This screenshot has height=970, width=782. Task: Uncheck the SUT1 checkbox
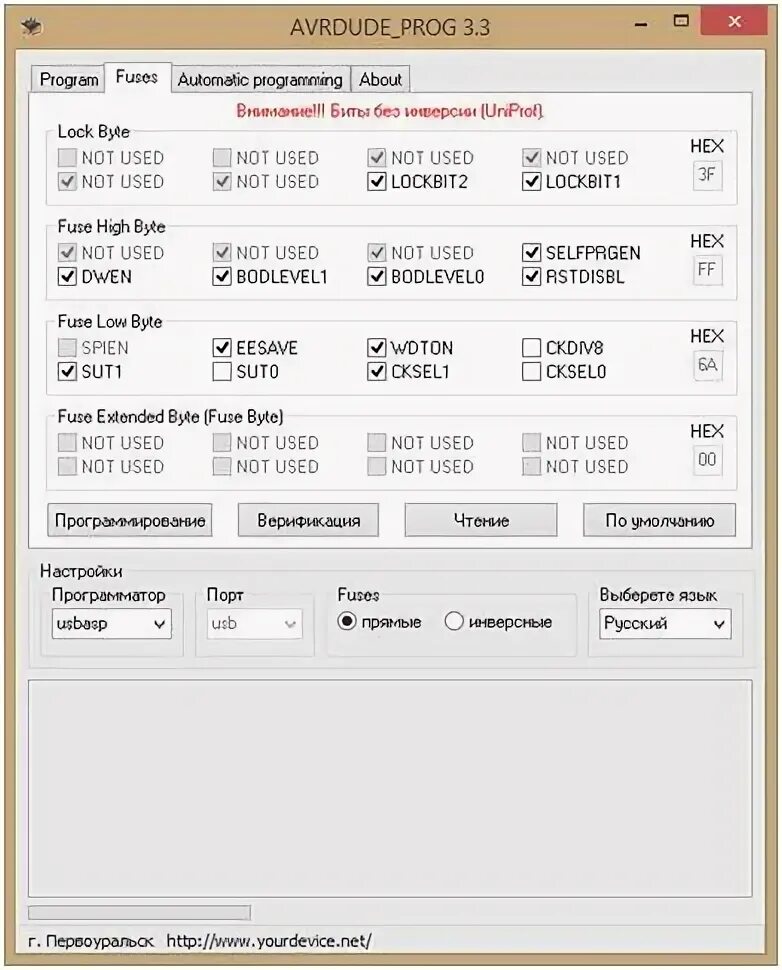[67, 371]
